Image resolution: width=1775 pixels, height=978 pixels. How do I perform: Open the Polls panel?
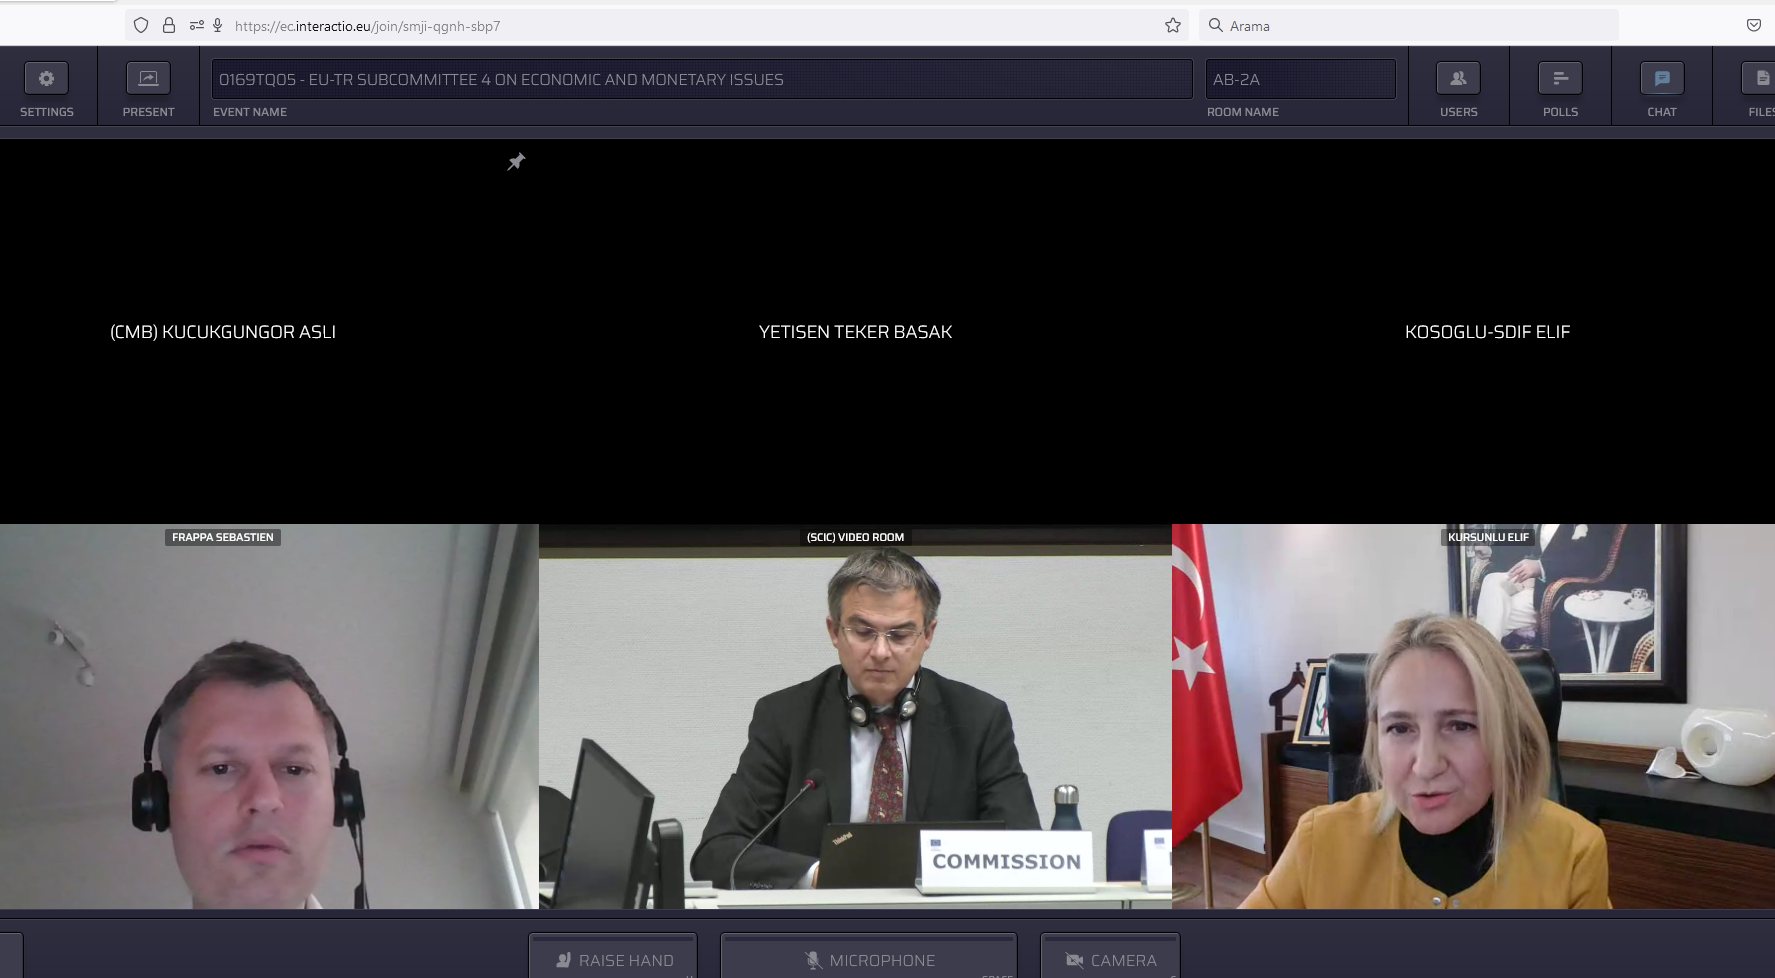tap(1560, 79)
